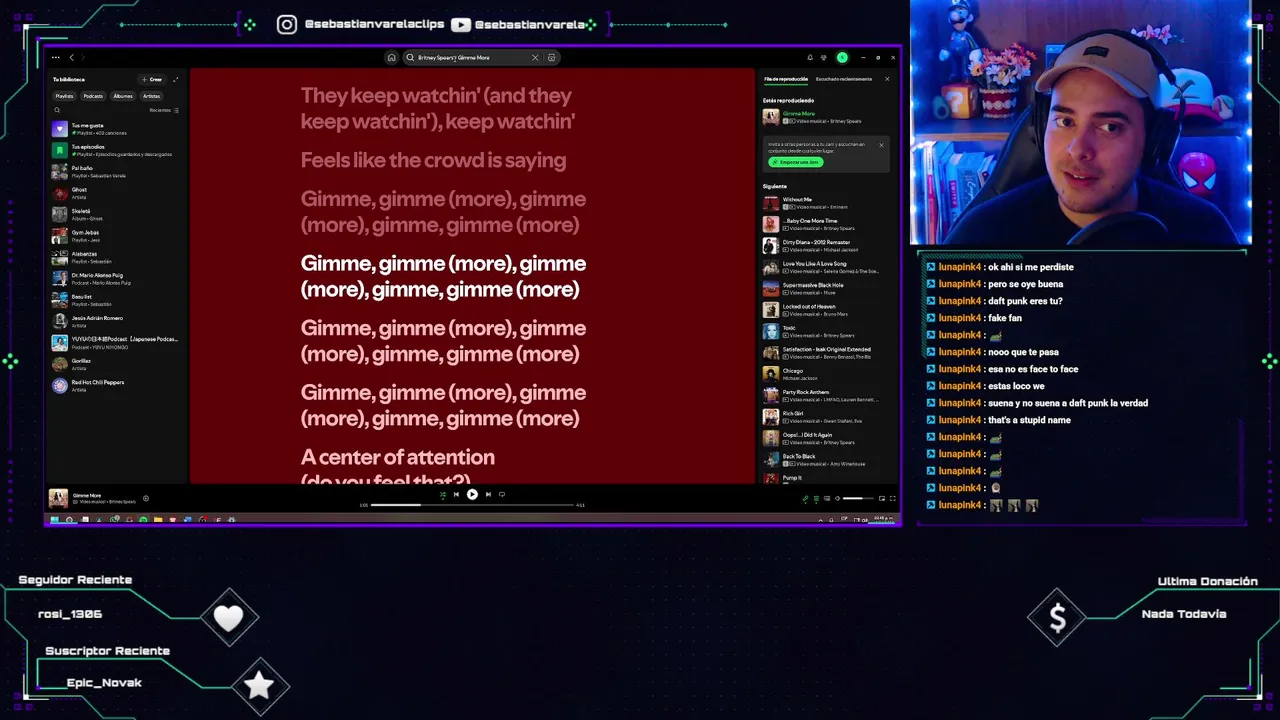Search in library using magnifier icon

coord(57,110)
